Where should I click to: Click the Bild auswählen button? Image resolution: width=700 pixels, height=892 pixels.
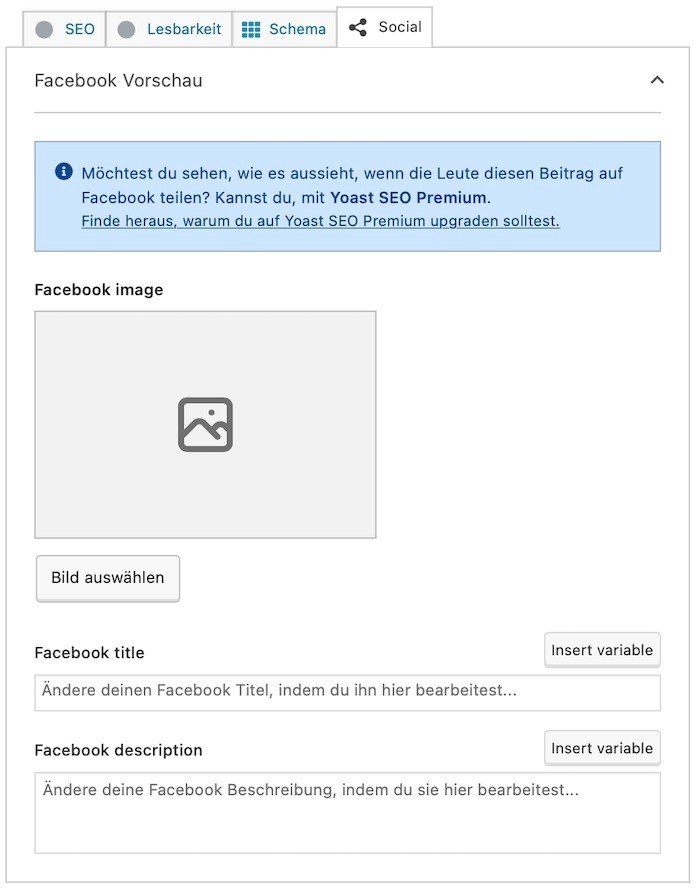[x=108, y=578]
